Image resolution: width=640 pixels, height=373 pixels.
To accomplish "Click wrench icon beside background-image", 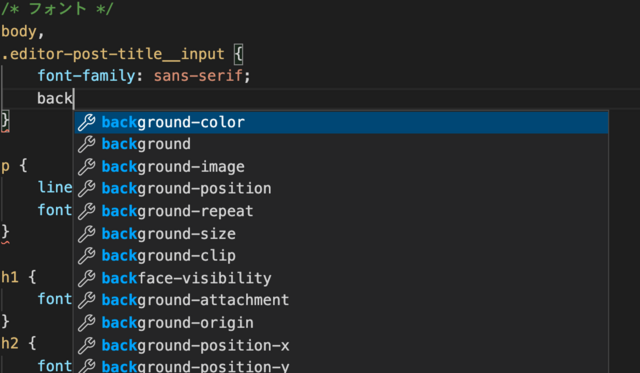I will pos(87,167).
